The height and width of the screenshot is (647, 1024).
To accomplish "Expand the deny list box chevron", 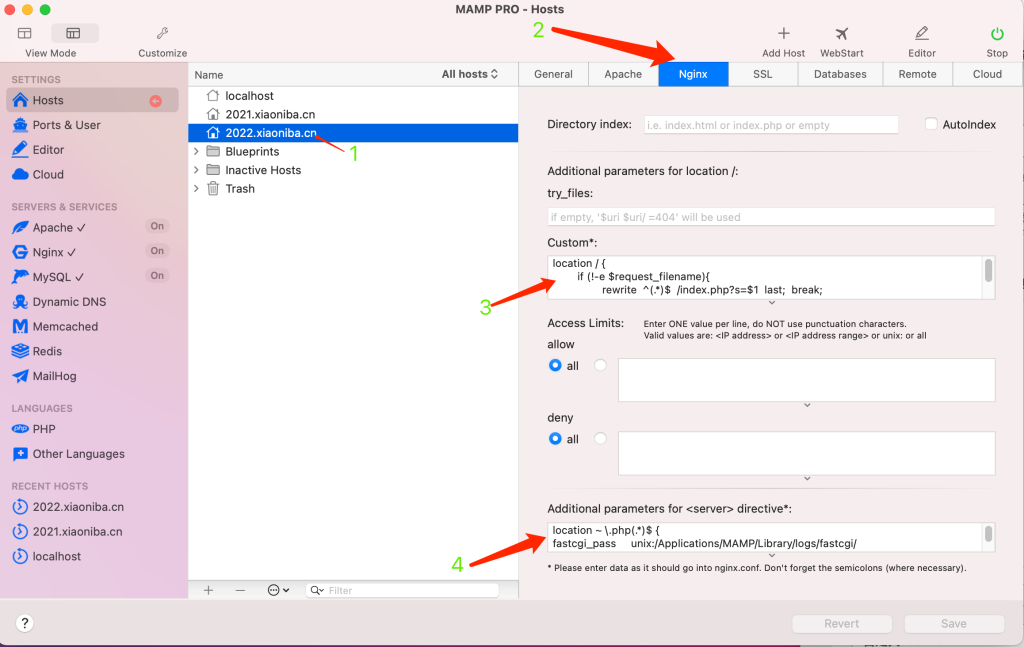I will 807,479.
